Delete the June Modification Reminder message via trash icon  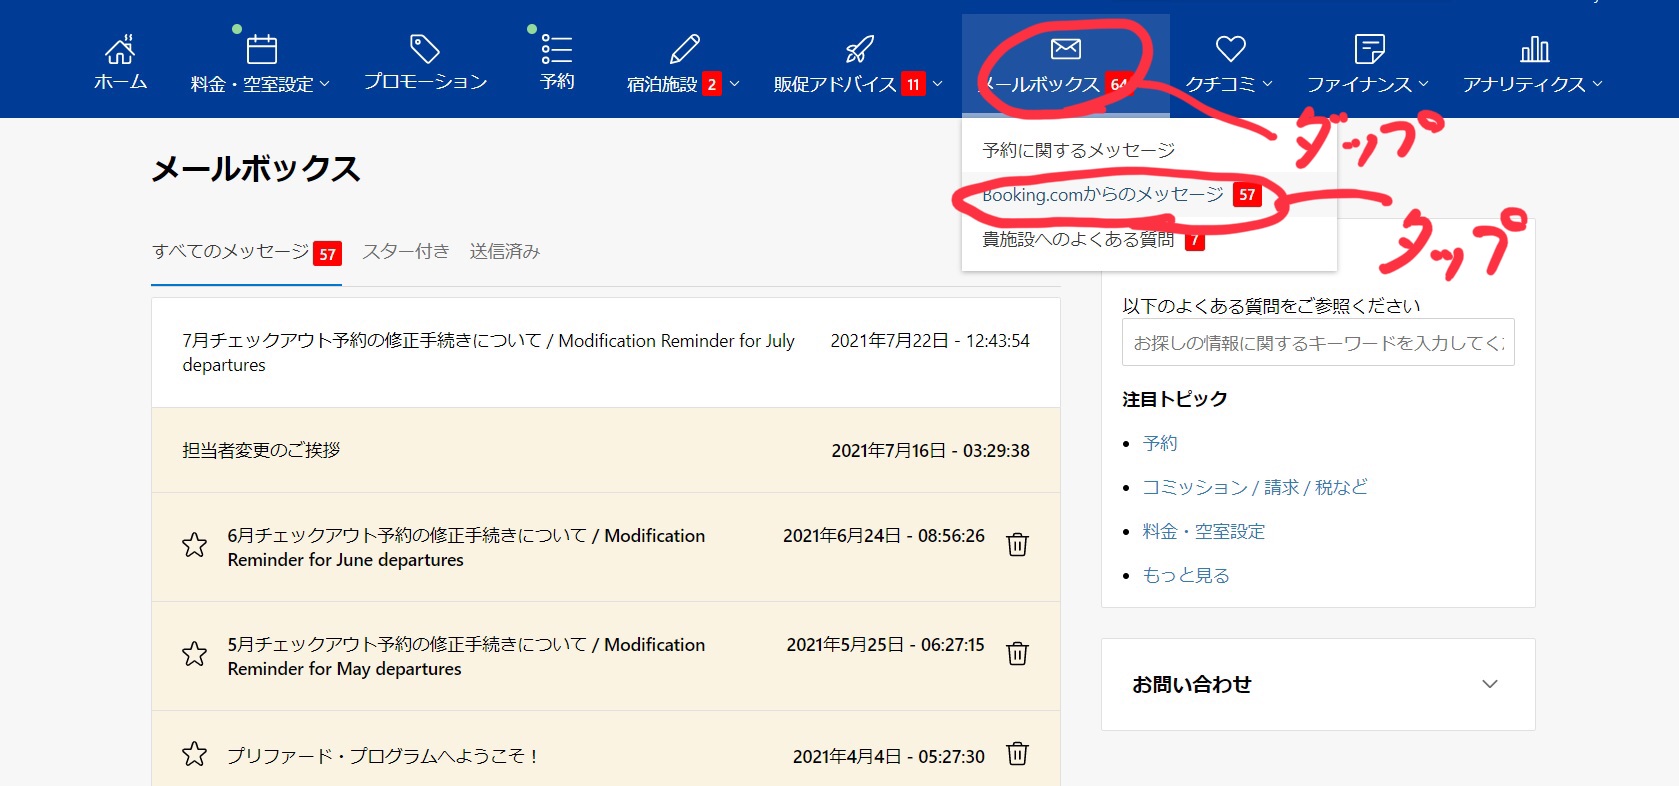[x=1017, y=545]
